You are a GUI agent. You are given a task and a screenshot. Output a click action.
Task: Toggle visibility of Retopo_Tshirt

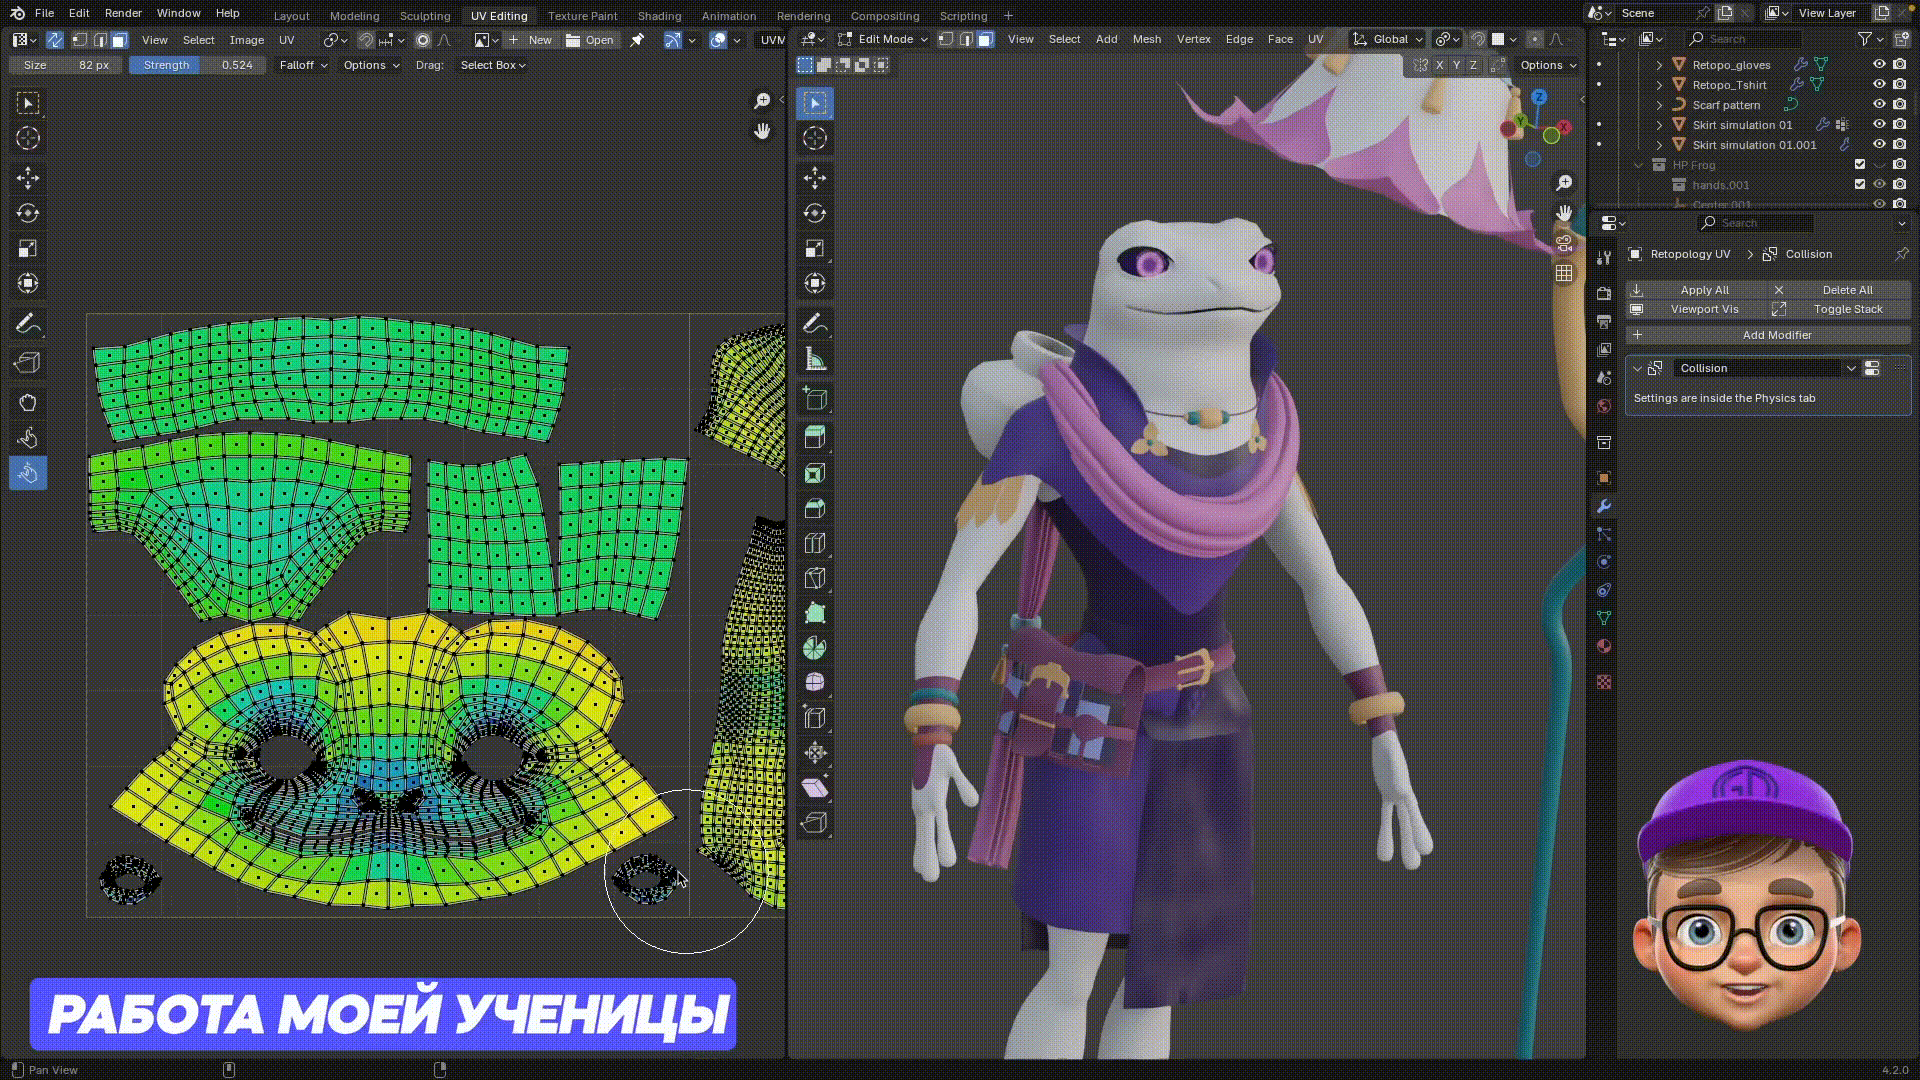pyautogui.click(x=1879, y=84)
